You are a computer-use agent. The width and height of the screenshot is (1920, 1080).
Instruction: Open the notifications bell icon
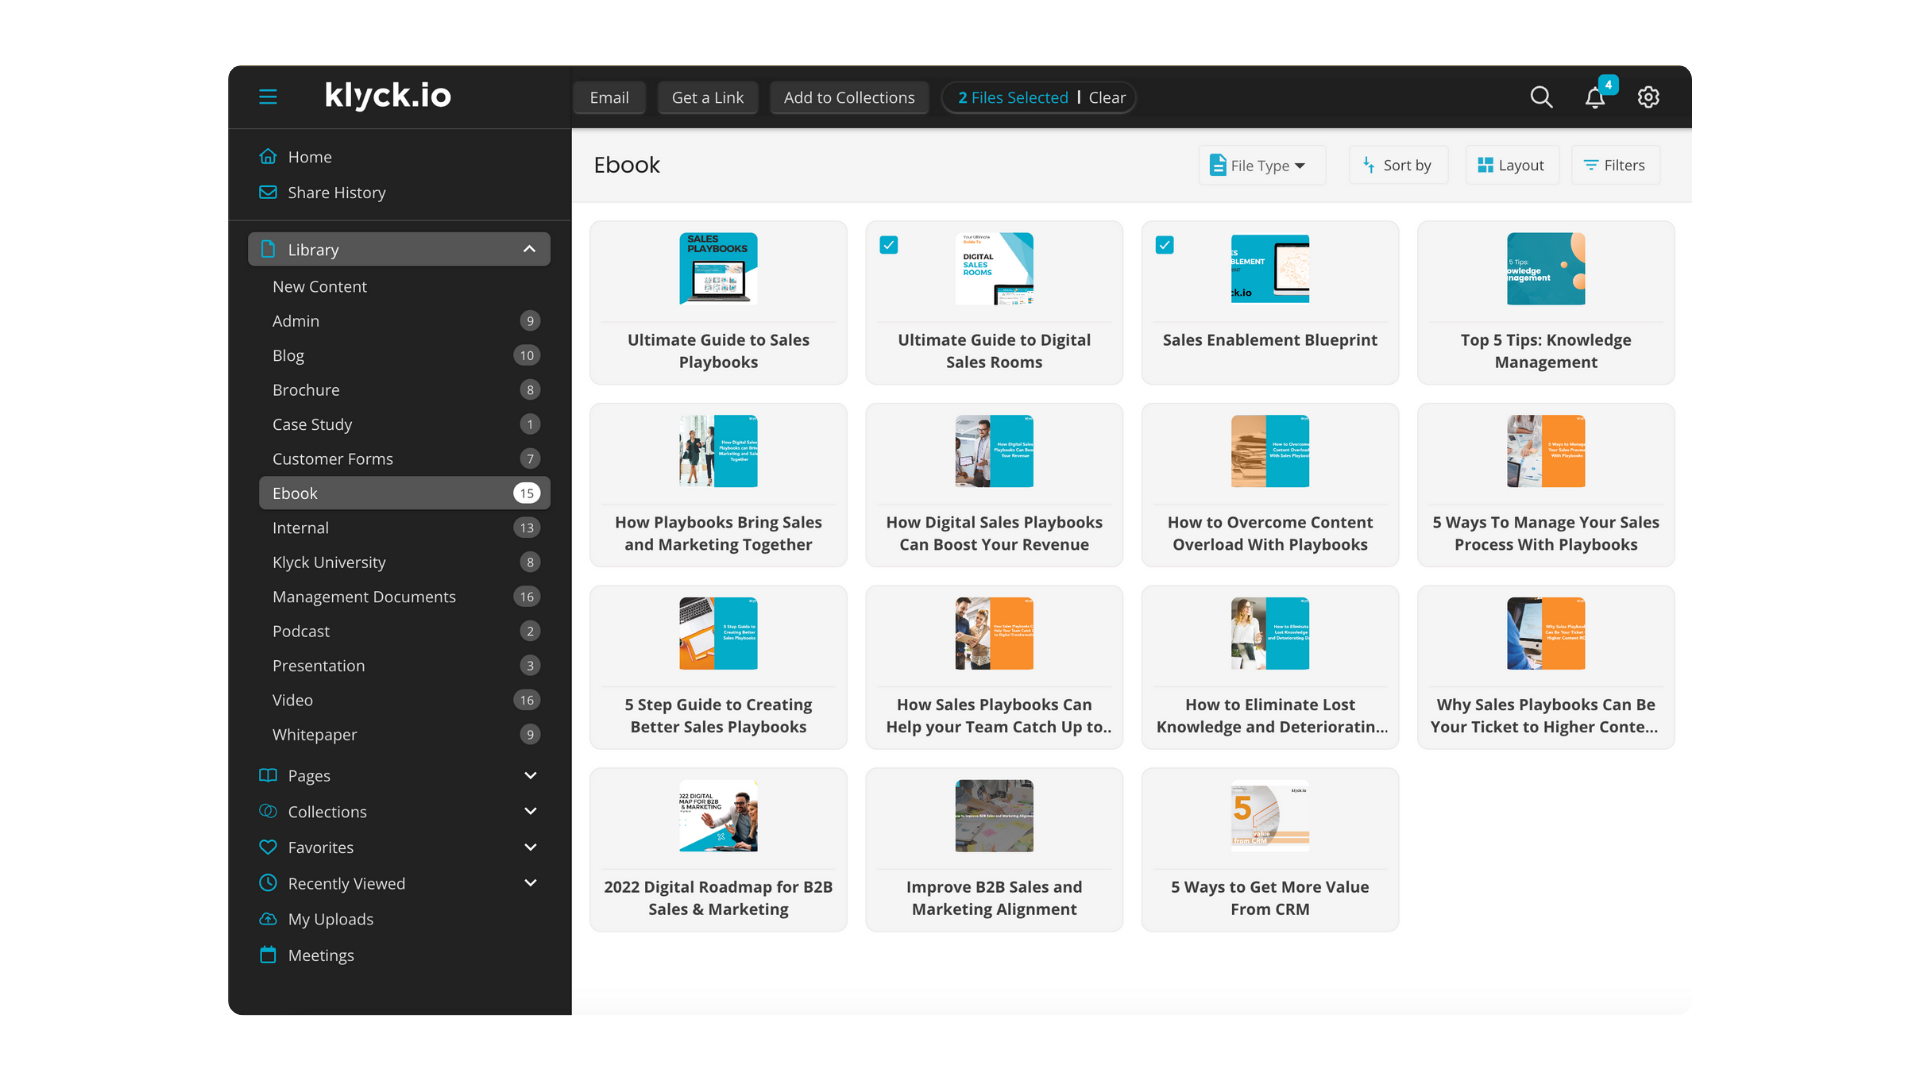point(1595,97)
